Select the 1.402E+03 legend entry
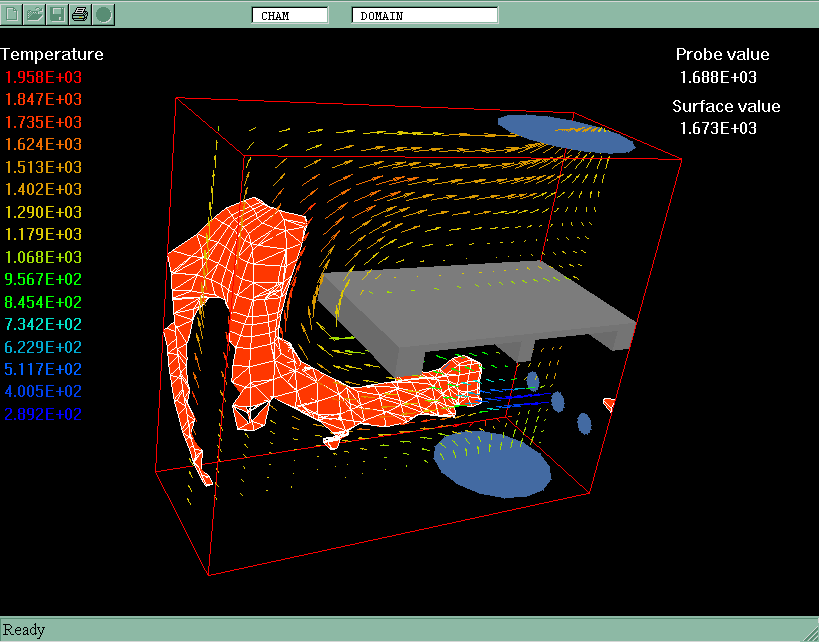 point(43,189)
